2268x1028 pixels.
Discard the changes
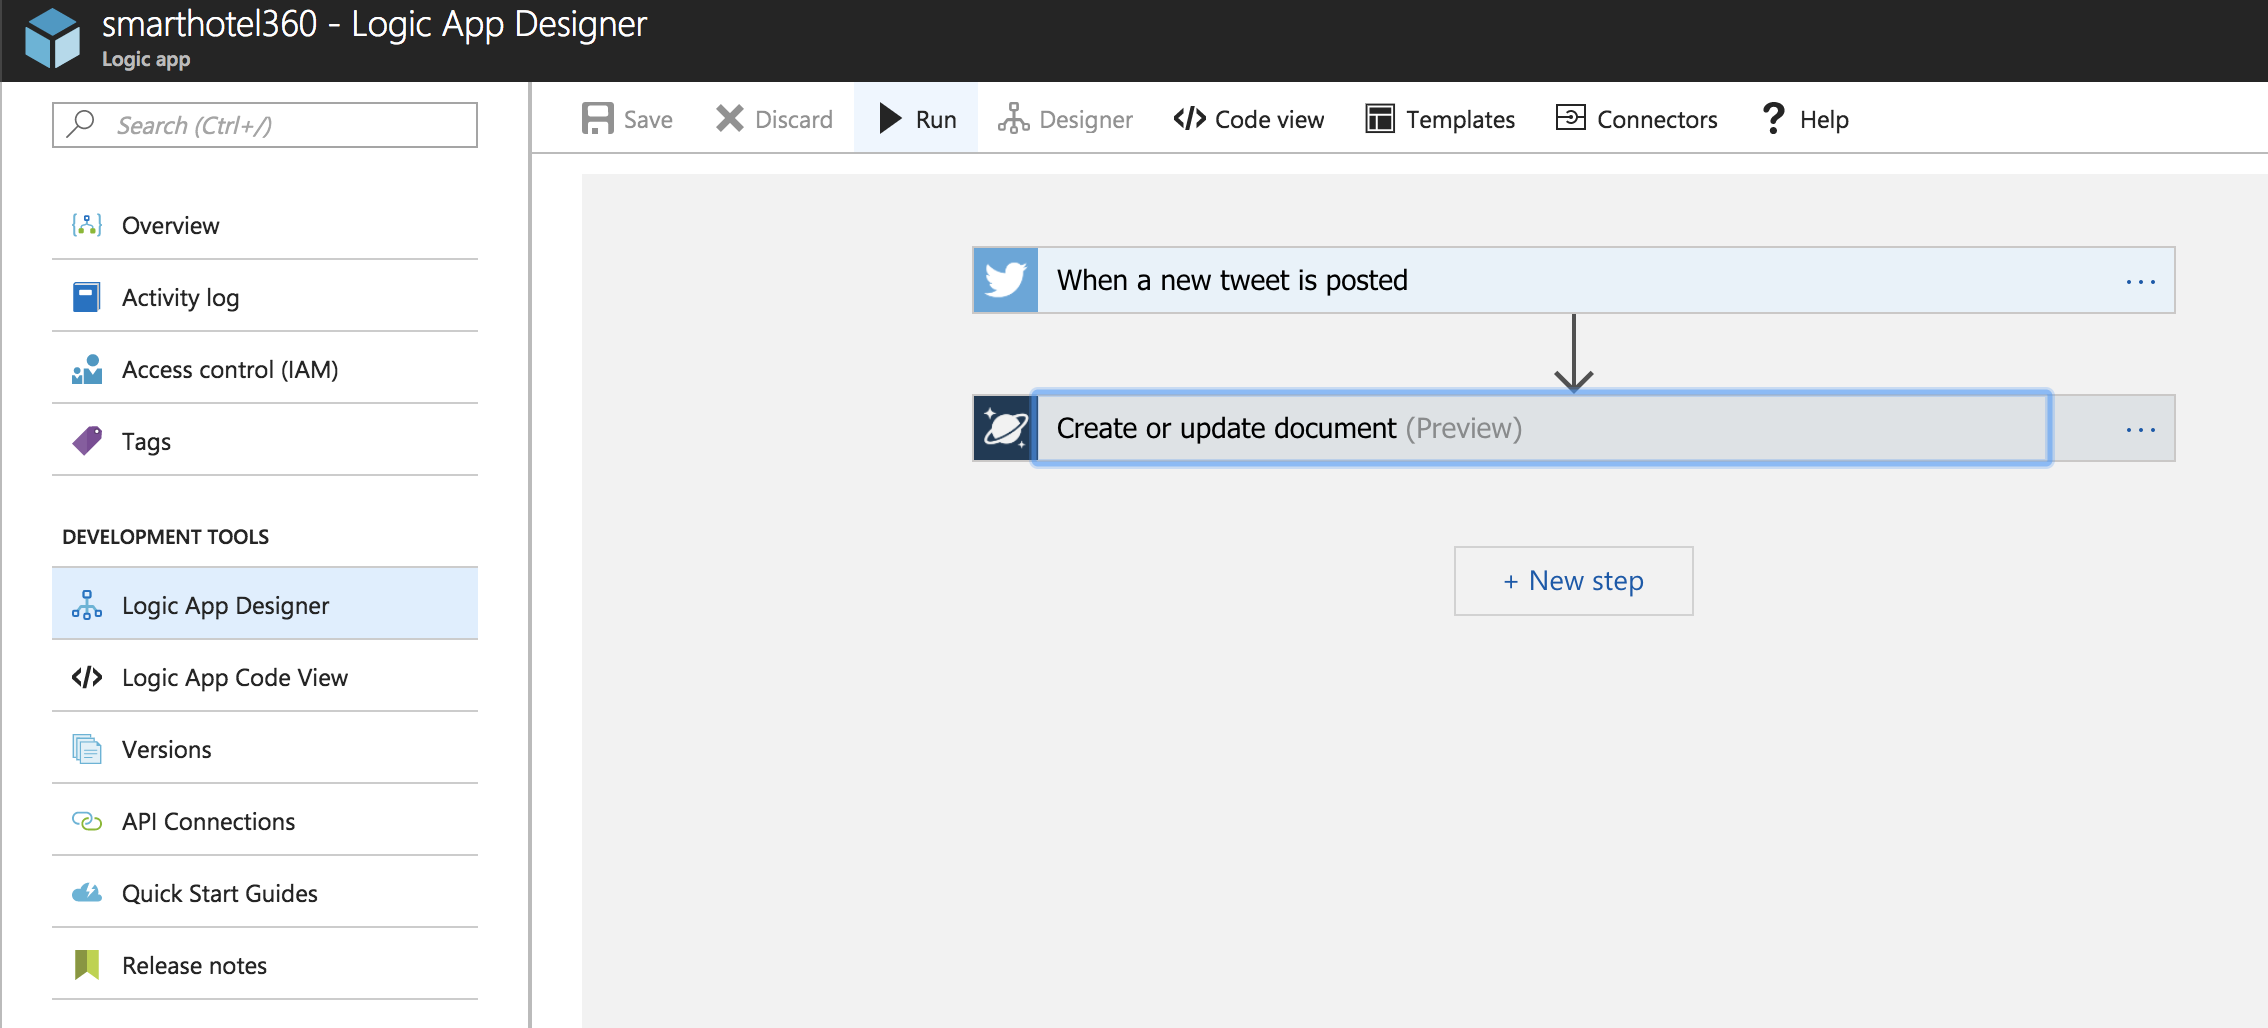(774, 119)
